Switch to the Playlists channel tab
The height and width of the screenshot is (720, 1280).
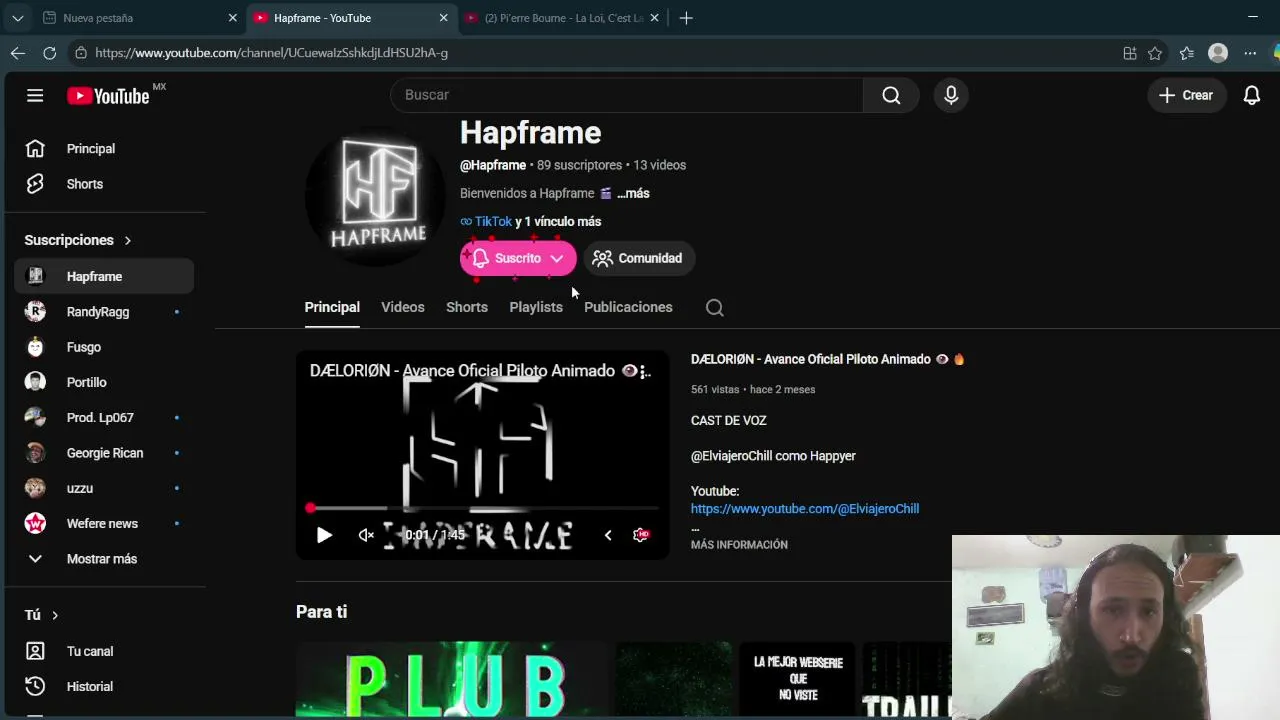pos(536,307)
